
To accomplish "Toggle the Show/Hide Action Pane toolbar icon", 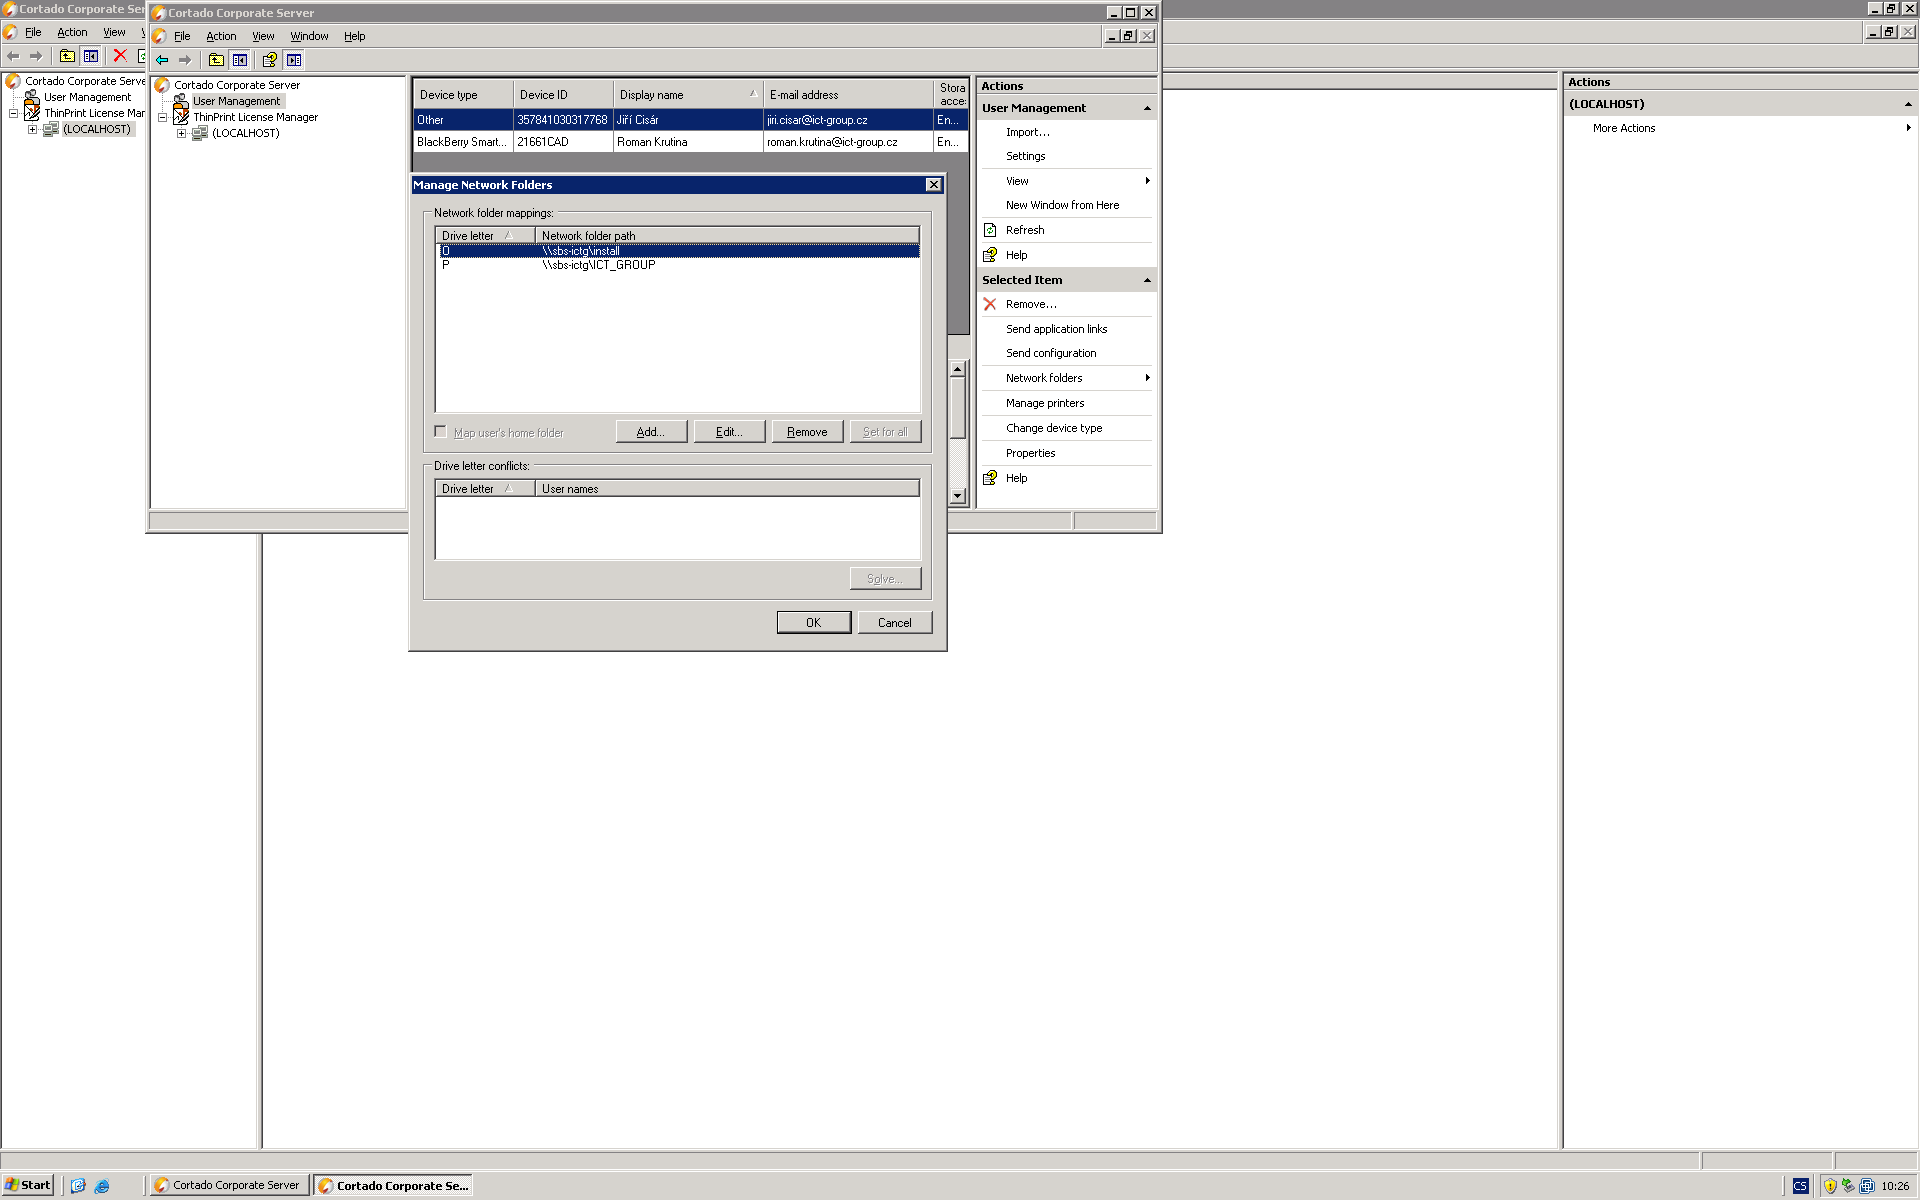I will [x=294, y=60].
